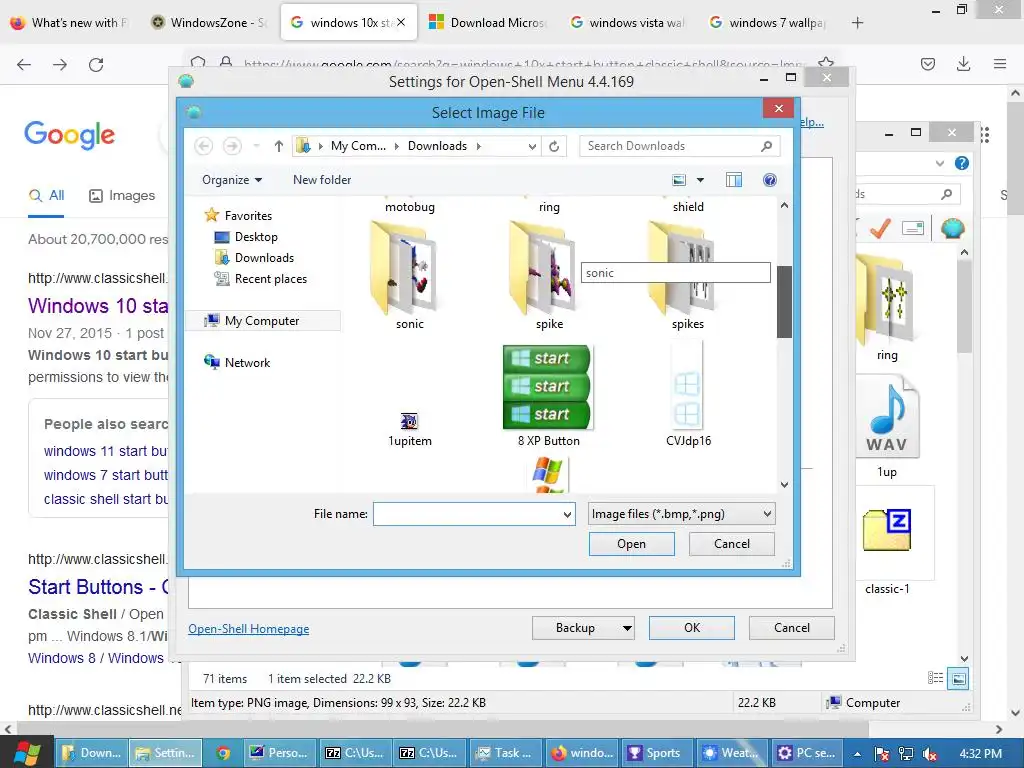Select My Computer in navigation pane

pyautogui.click(x=262, y=321)
